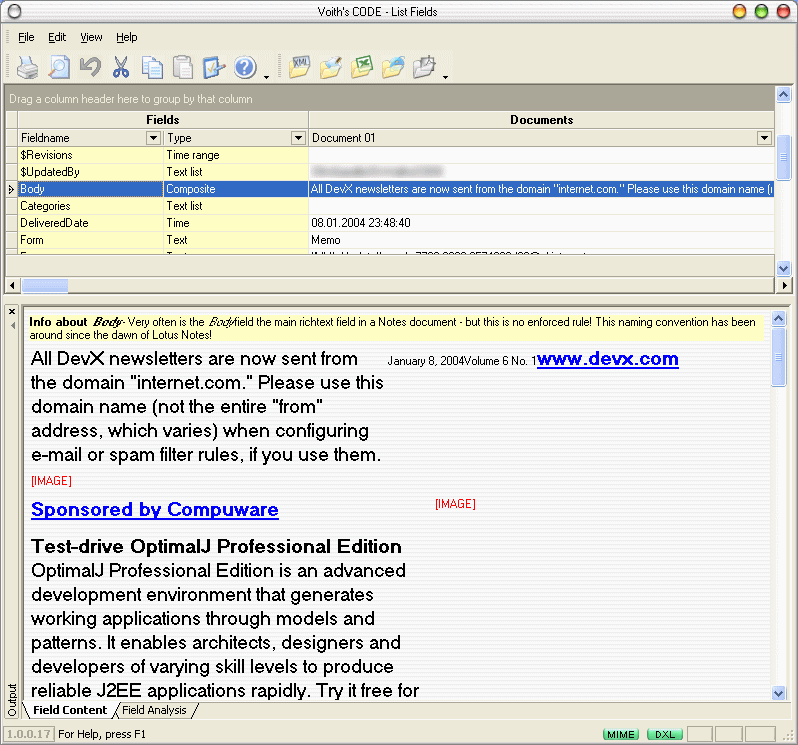The image size is (798, 745).
Task: Click the Print toolbar icon
Action: pyautogui.click(x=27, y=67)
